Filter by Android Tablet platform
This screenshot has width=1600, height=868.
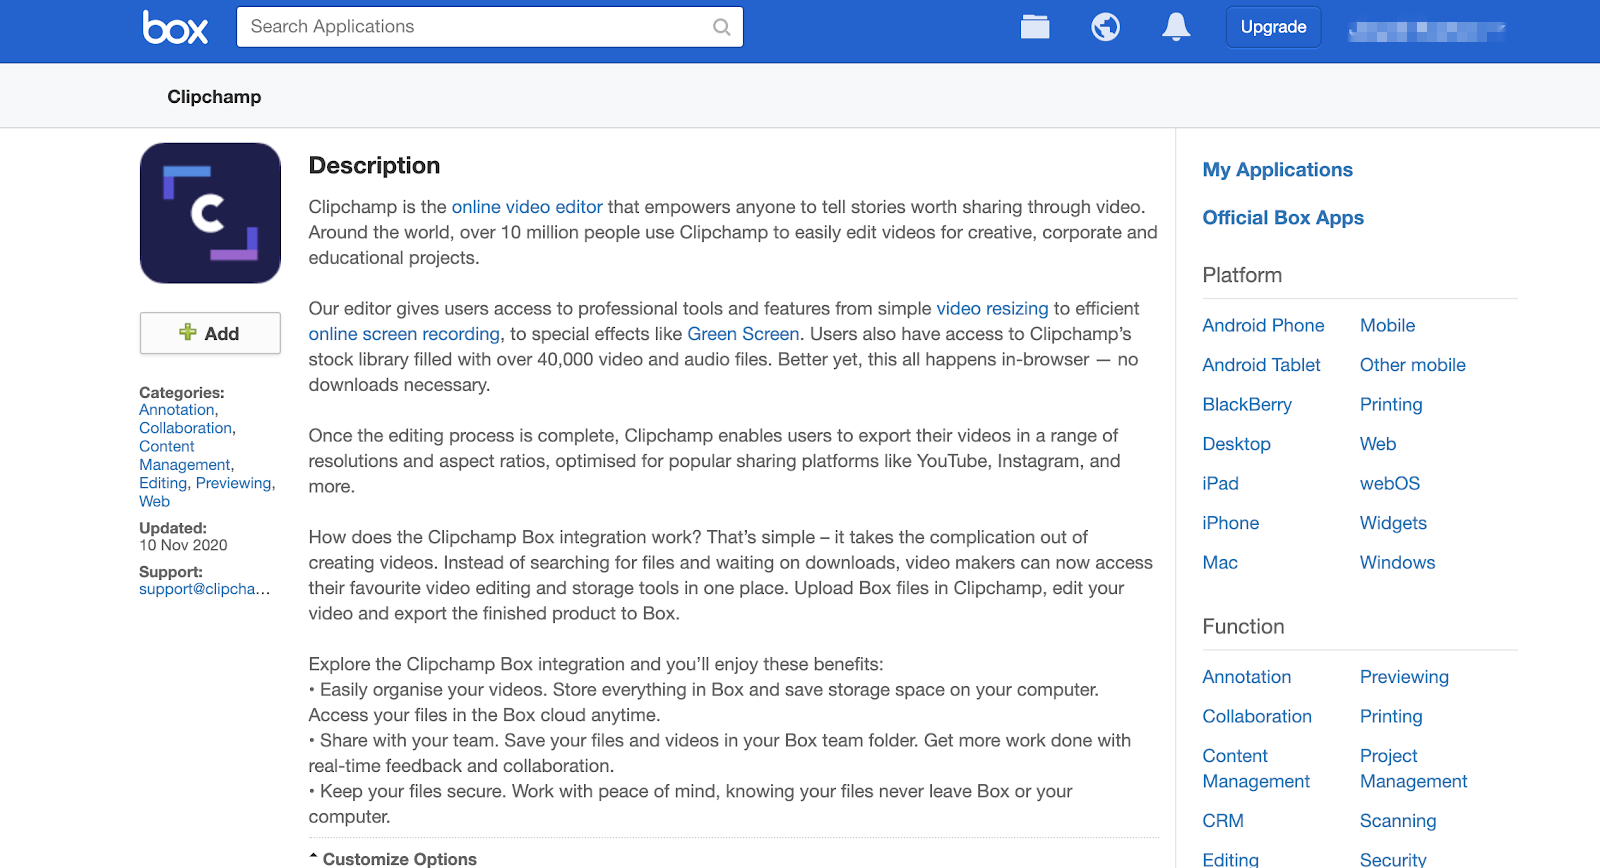click(1261, 365)
